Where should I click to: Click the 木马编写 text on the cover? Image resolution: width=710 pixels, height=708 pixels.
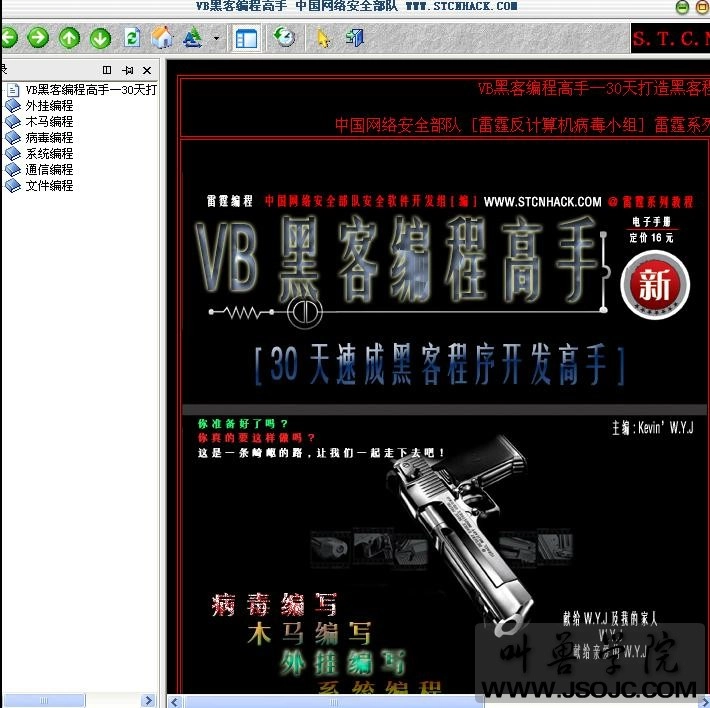click(309, 633)
